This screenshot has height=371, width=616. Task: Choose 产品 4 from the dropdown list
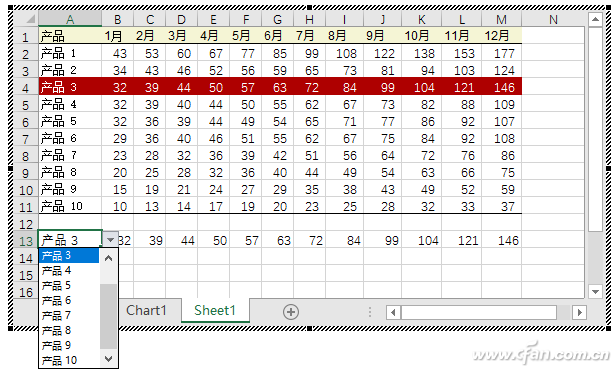coord(69,270)
